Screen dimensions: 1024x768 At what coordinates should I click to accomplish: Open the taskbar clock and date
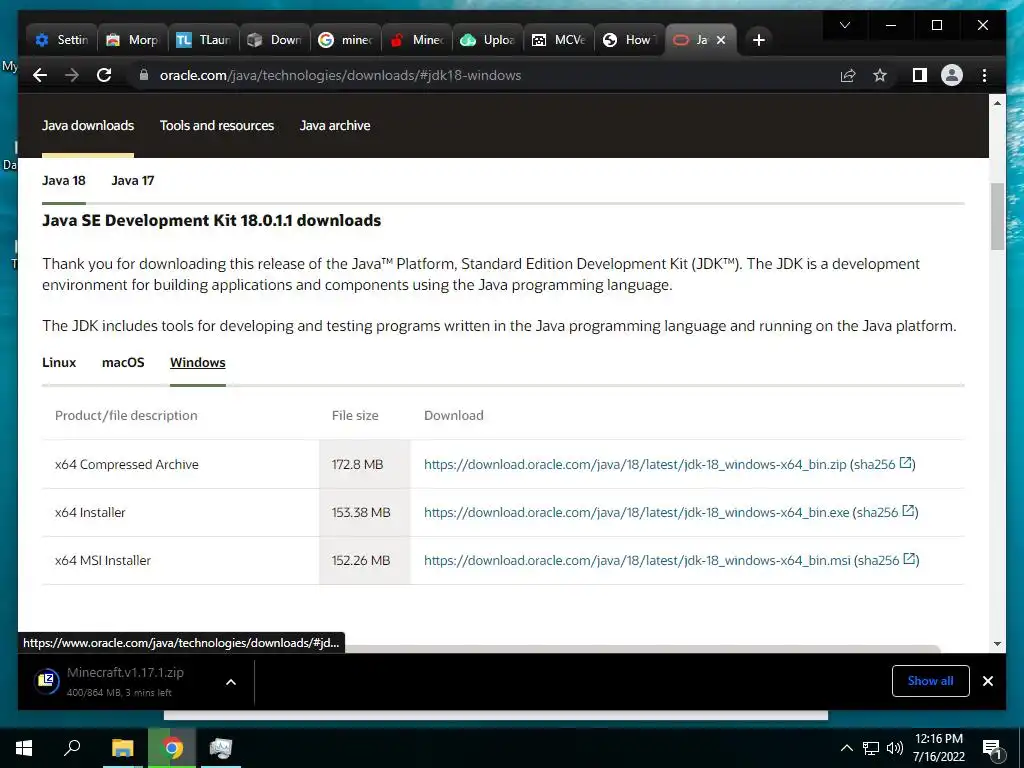coord(938,748)
